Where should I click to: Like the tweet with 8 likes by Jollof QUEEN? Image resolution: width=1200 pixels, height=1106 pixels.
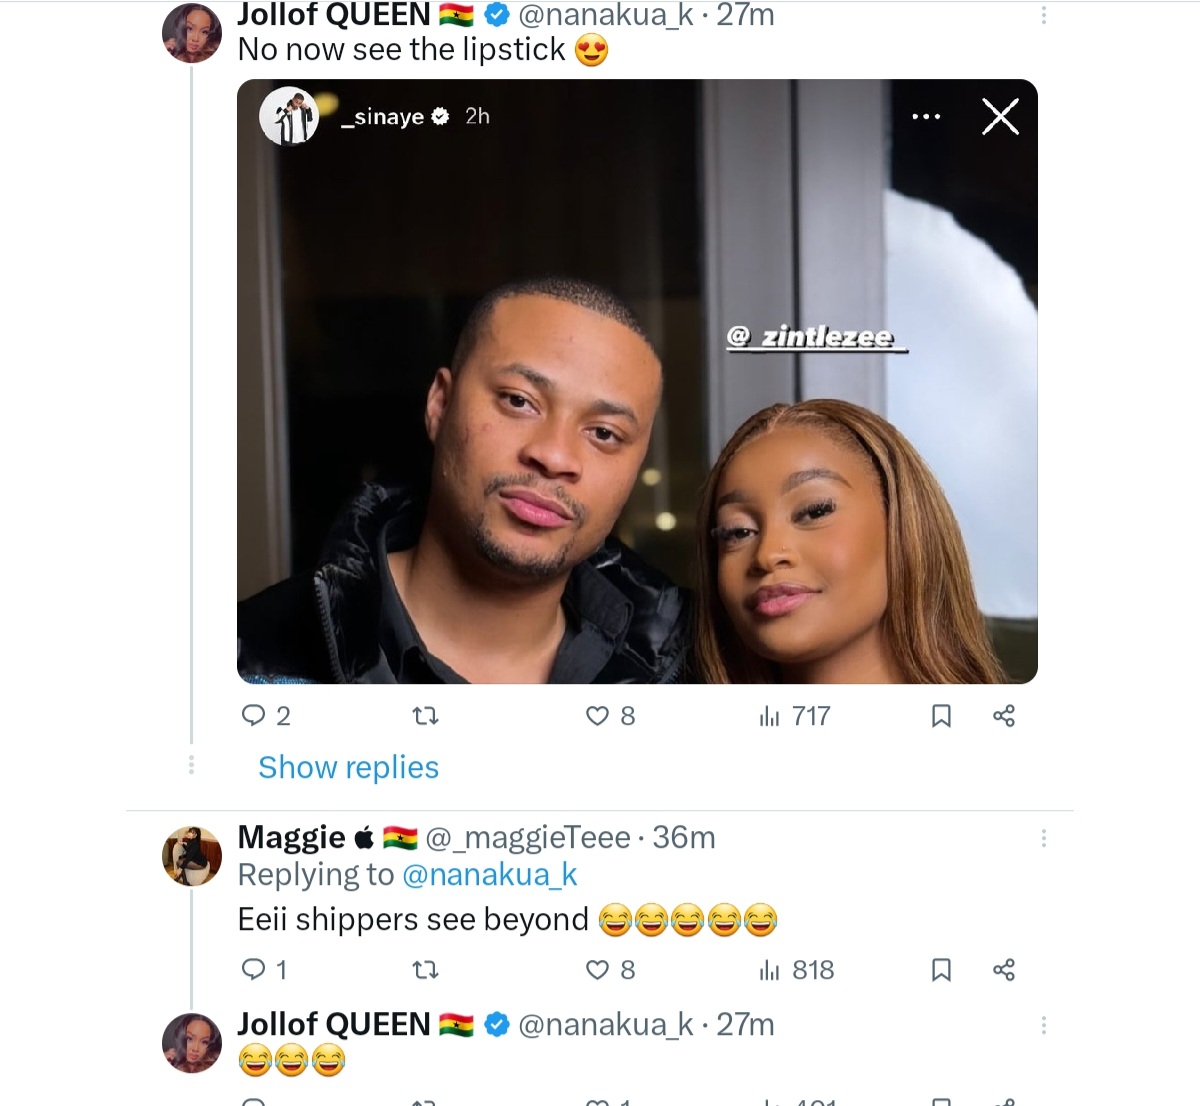point(610,716)
